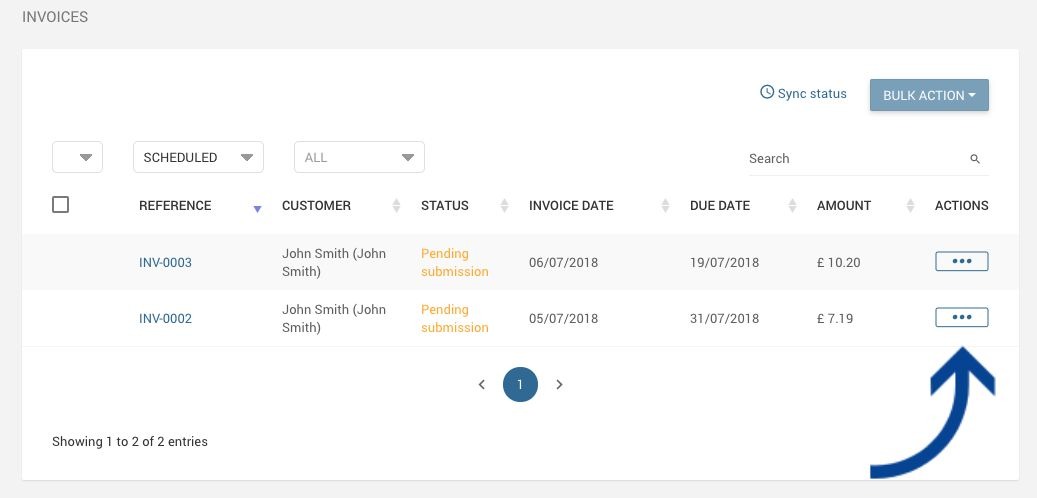Open actions menu for INV-0003
Viewport: 1037px width, 498px height.
[962, 261]
